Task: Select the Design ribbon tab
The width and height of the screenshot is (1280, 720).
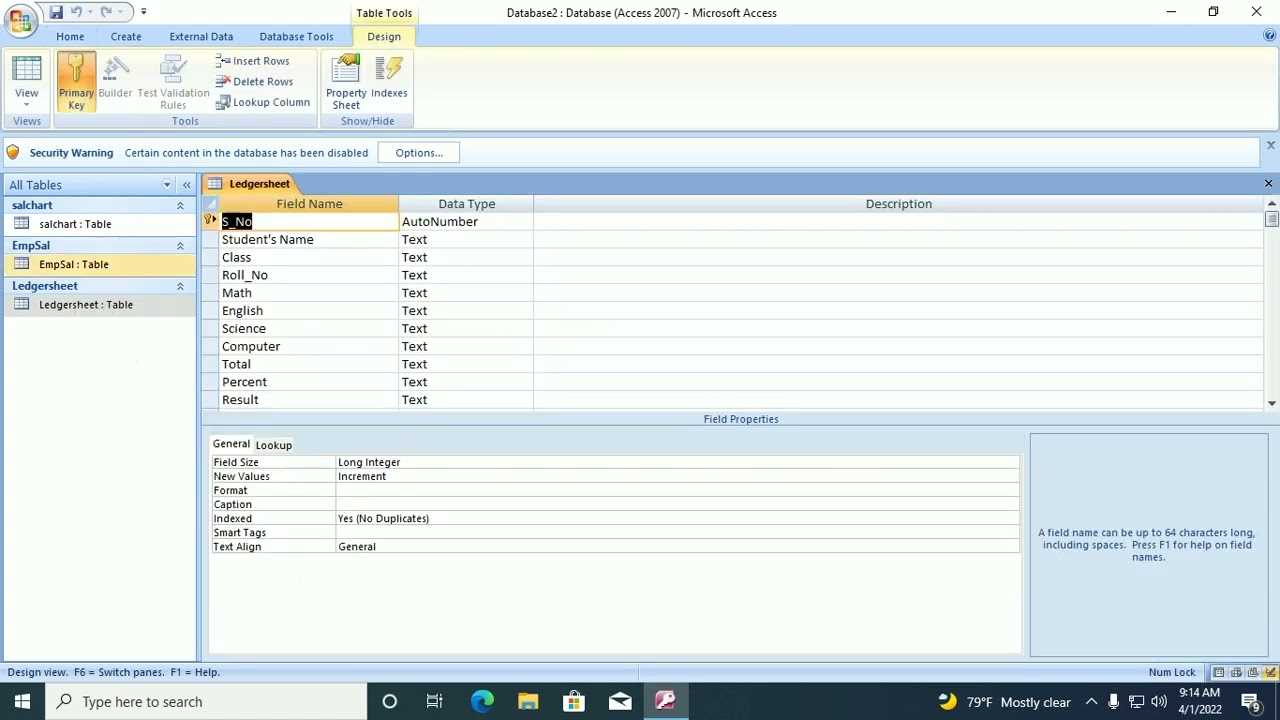Action: [384, 36]
